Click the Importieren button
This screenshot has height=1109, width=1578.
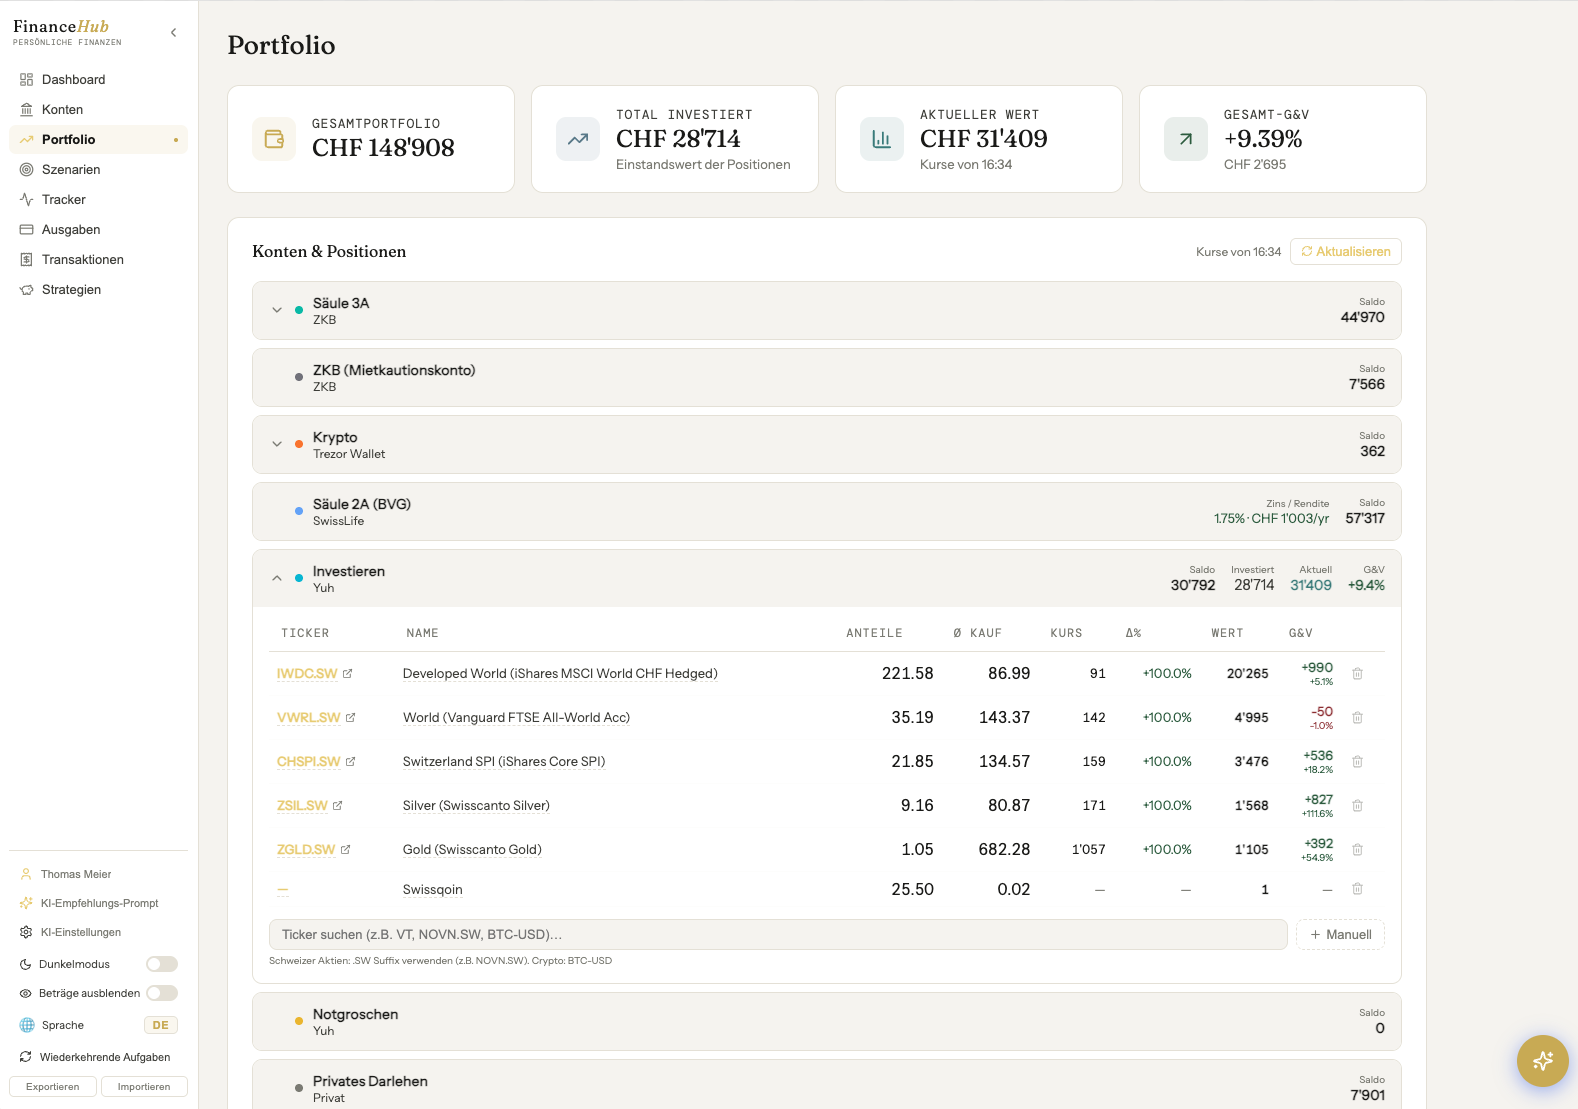click(144, 1087)
